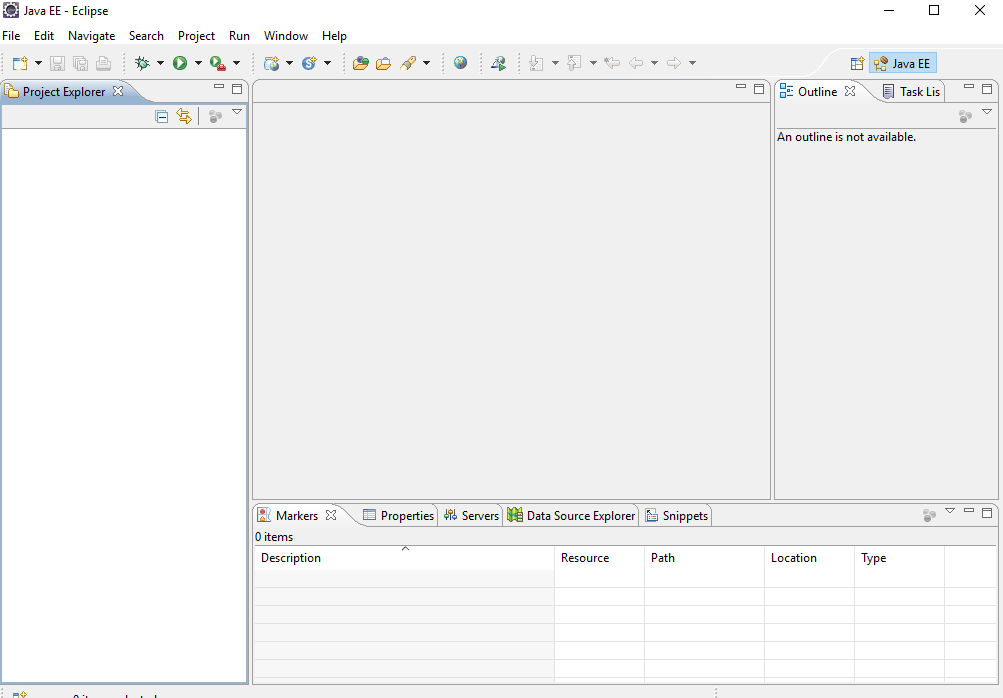Screen dimensions: 1003x698
Task: Select the Java EE perspective button
Action: [903, 63]
